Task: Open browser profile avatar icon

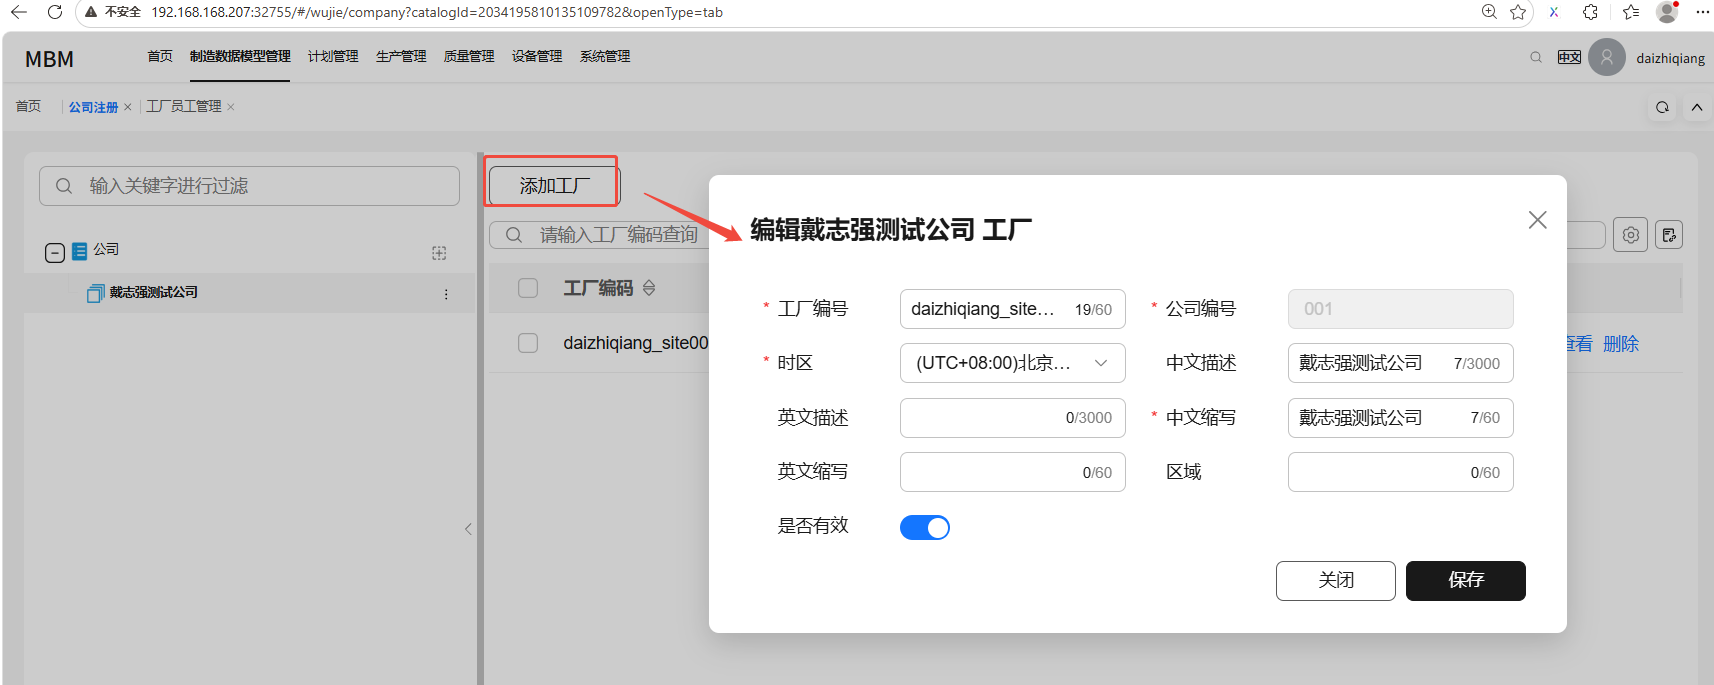Action: tap(1667, 12)
